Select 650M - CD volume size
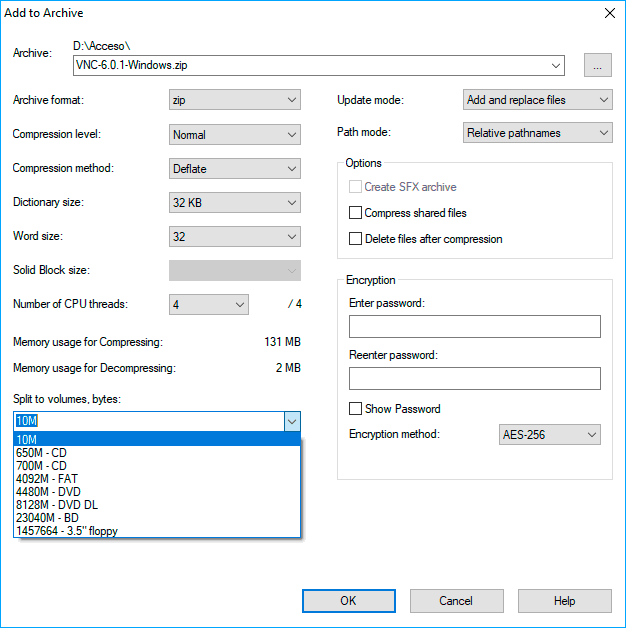The image size is (626, 628). pos(42,453)
